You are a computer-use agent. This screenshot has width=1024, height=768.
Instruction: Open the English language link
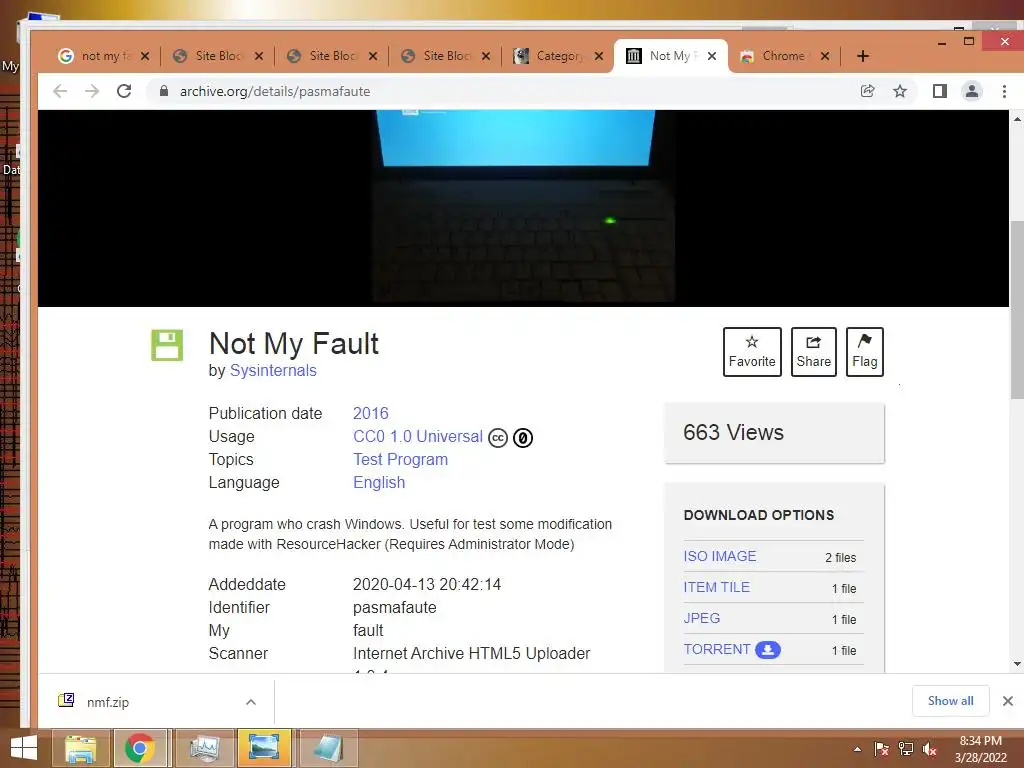pos(379,483)
